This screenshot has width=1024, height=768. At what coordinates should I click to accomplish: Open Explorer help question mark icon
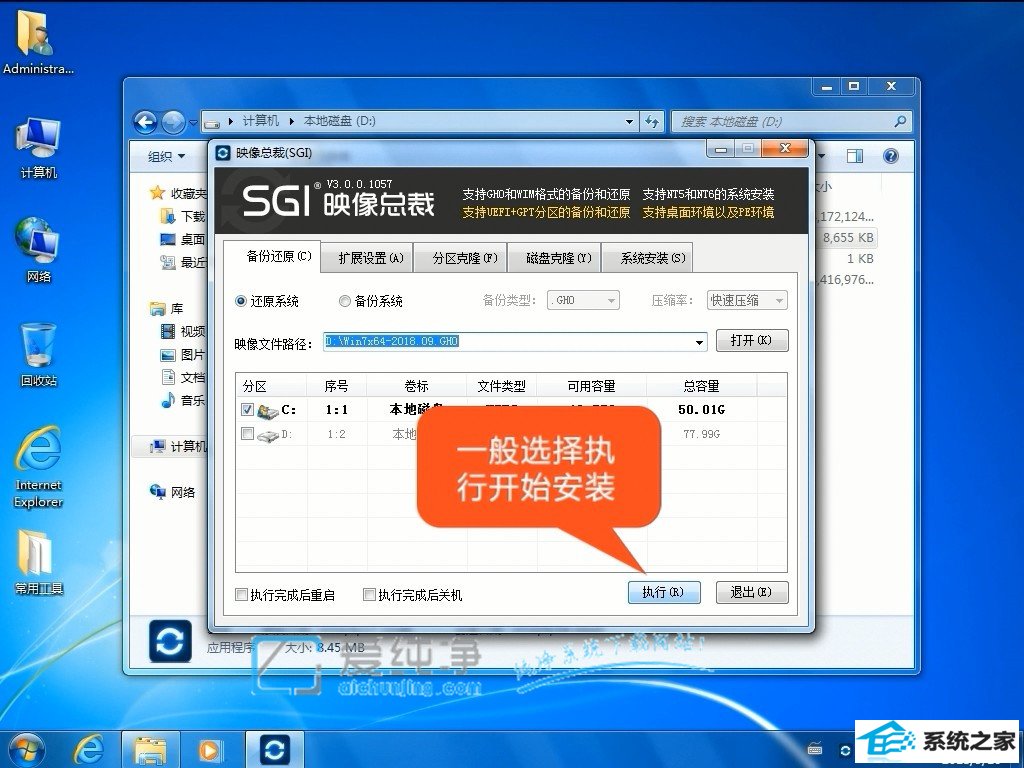pos(890,156)
